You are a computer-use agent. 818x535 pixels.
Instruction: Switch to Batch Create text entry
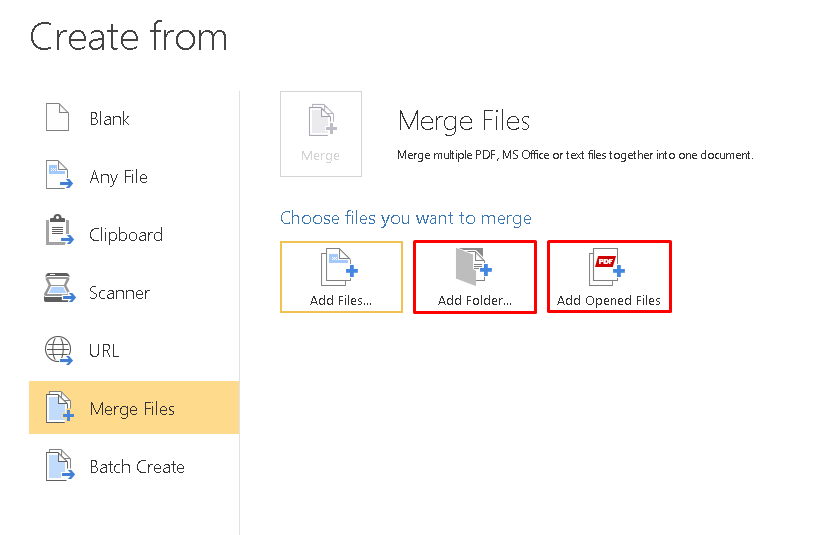pyautogui.click(x=137, y=467)
